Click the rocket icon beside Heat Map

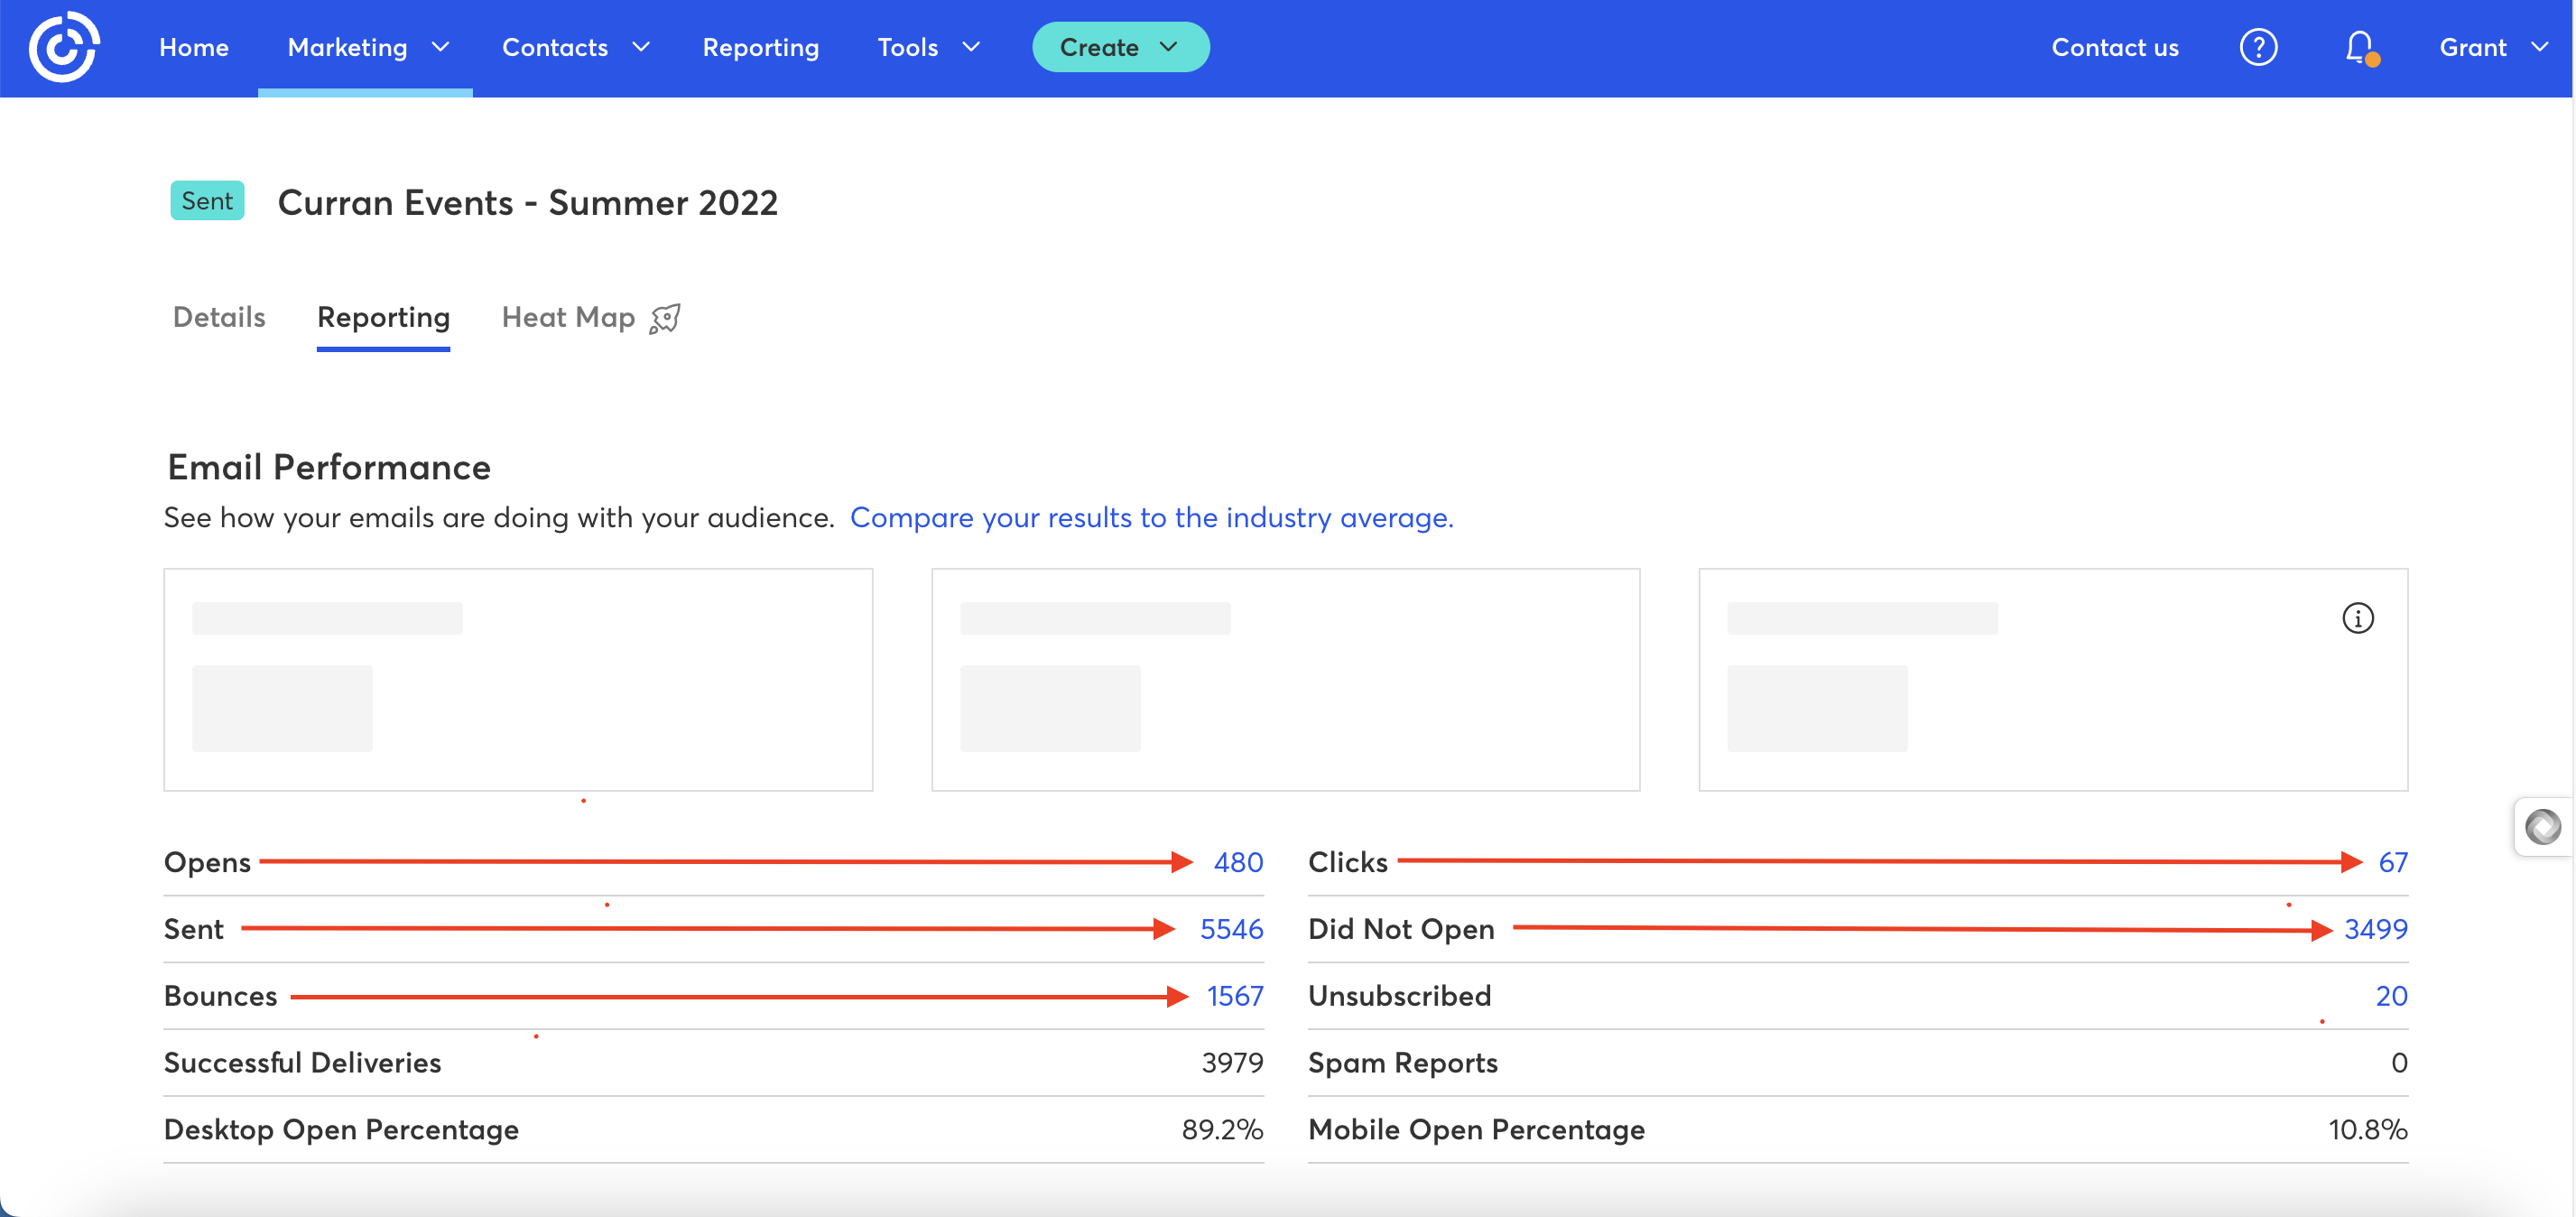(x=665, y=318)
